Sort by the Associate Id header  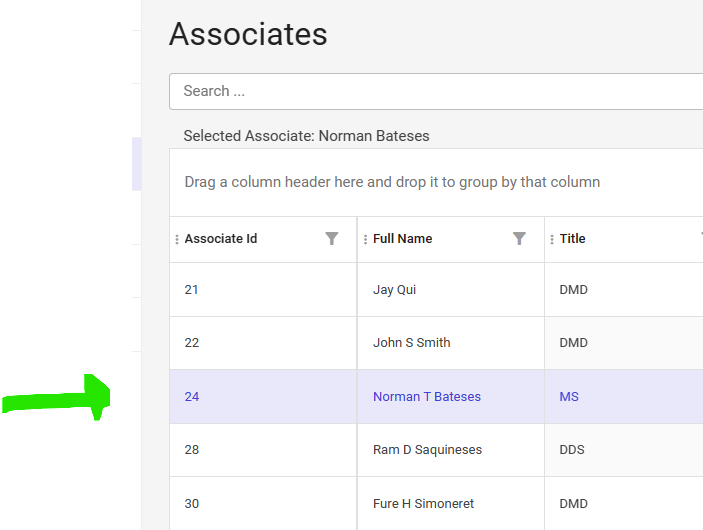221,239
